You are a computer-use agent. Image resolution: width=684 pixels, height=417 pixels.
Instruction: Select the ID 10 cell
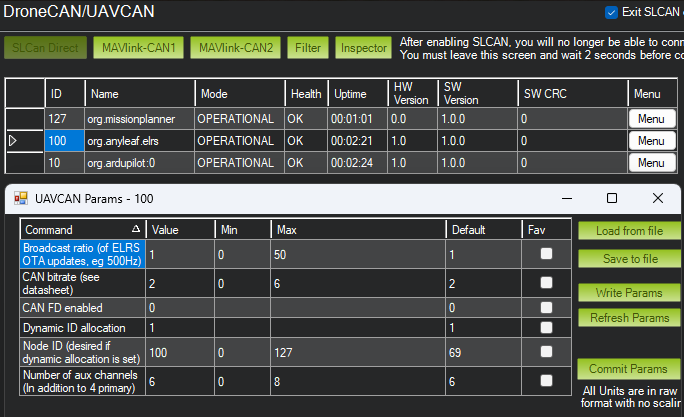point(65,163)
